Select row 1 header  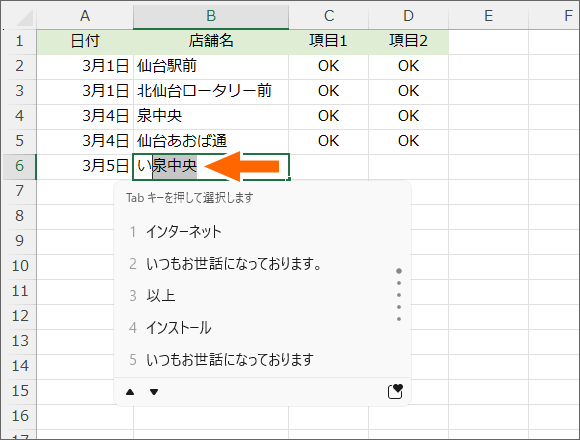[x=20, y=41]
